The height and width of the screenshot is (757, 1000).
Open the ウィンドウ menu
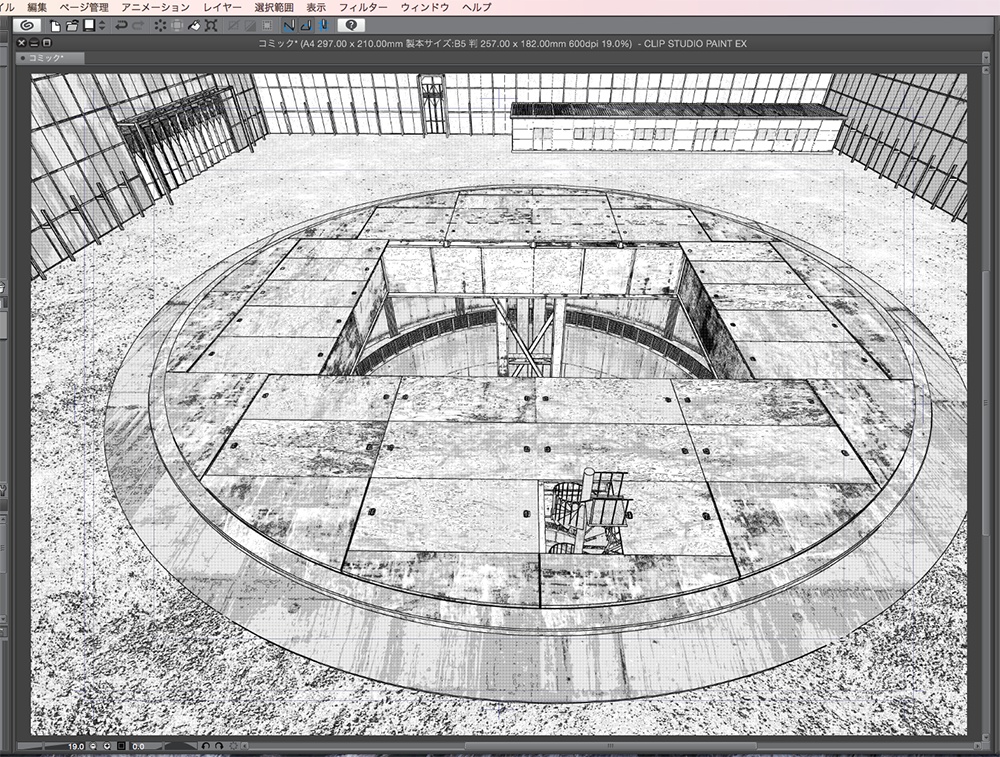pyautogui.click(x=425, y=8)
